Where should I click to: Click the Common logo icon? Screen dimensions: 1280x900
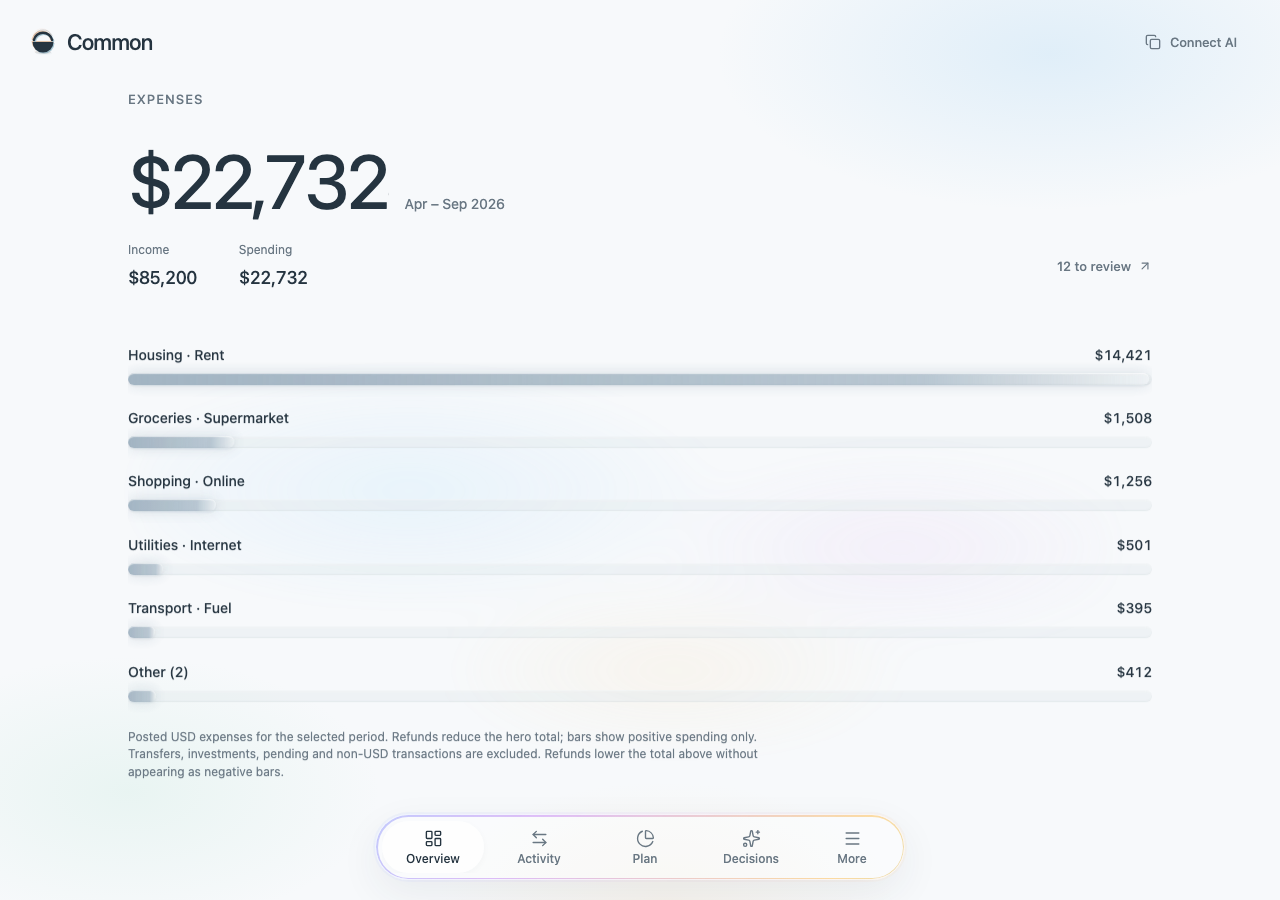click(x=43, y=42)
